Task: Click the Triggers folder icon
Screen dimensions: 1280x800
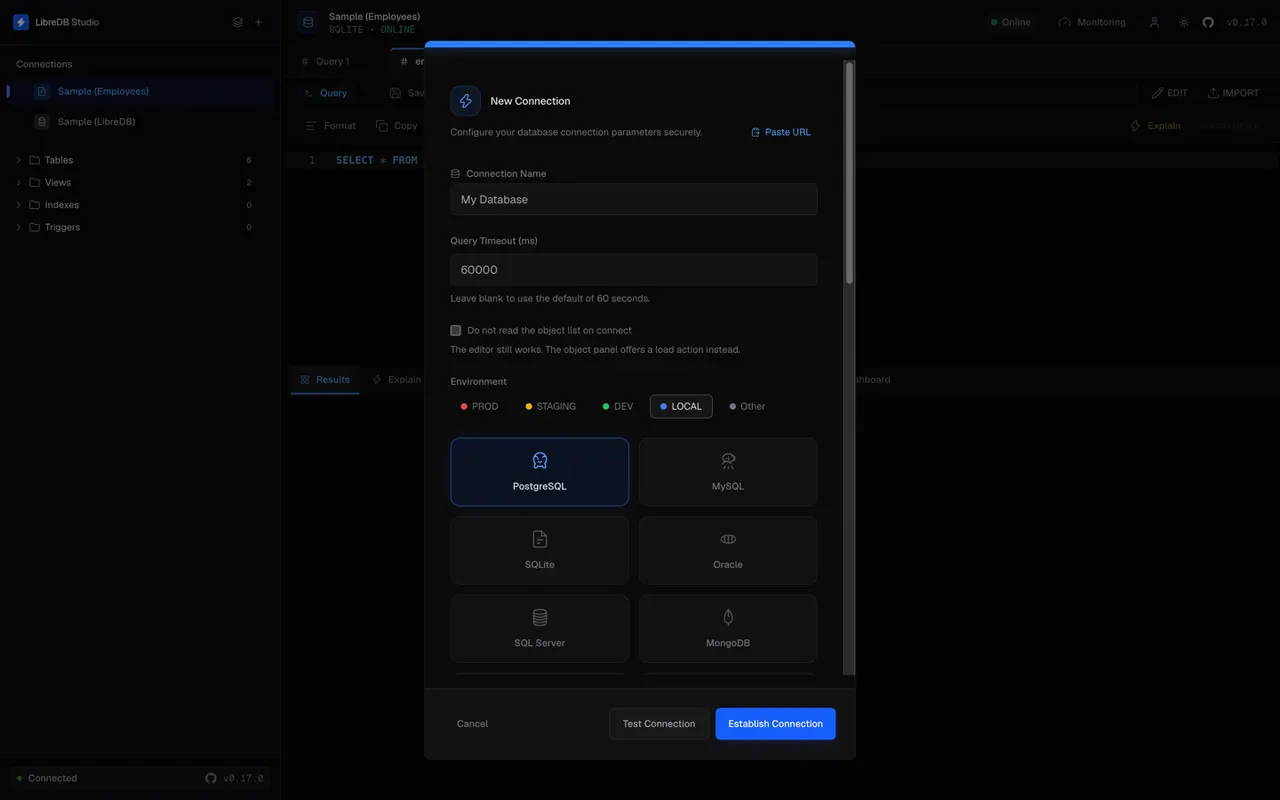Action: [x=35, y=227]
